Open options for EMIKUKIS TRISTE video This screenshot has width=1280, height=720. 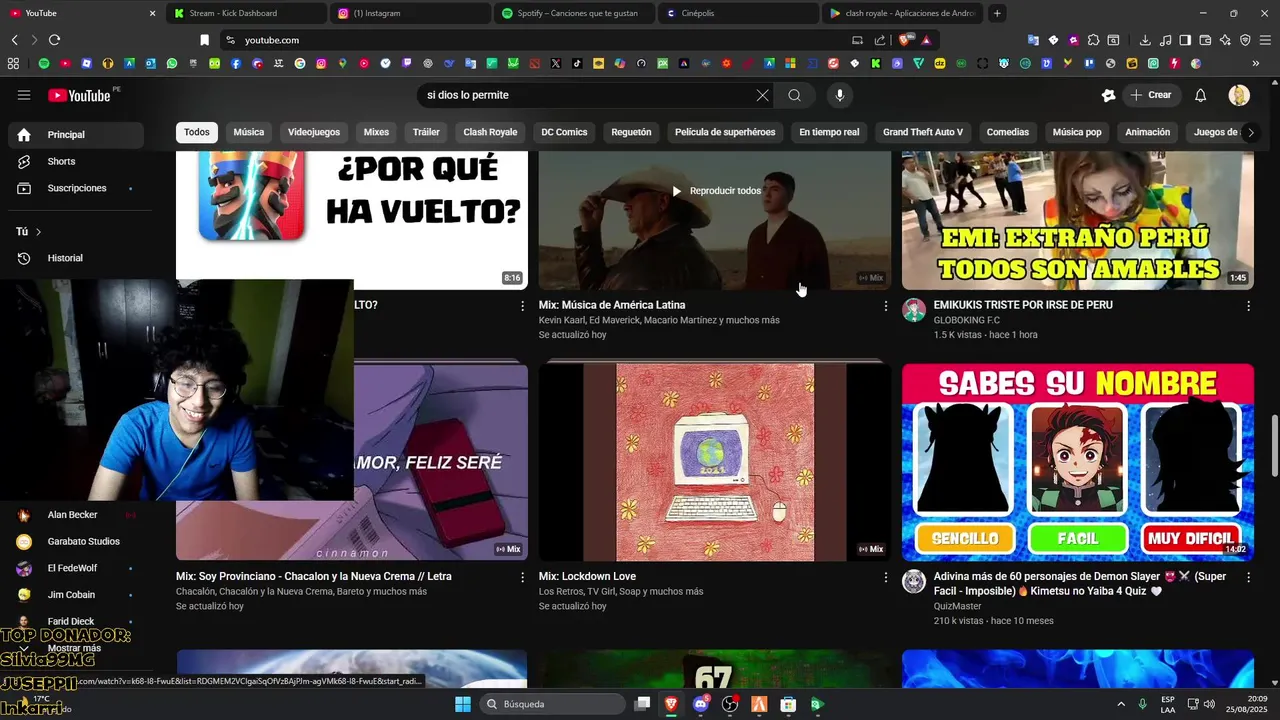click(1248, 306)
